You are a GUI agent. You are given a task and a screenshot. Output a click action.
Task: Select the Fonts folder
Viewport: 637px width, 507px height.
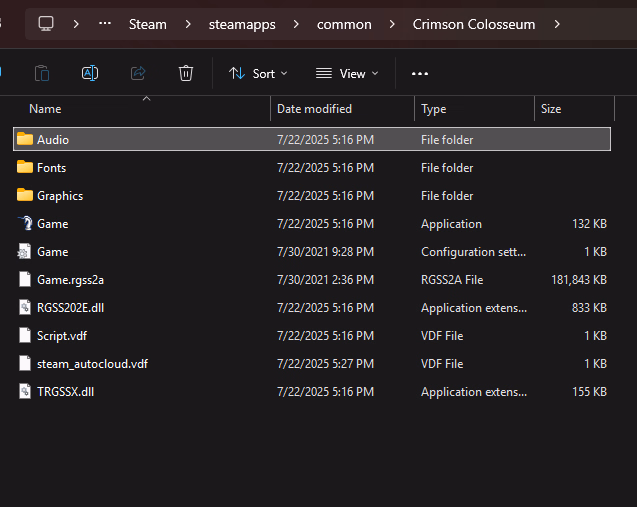tap(312, 167)
